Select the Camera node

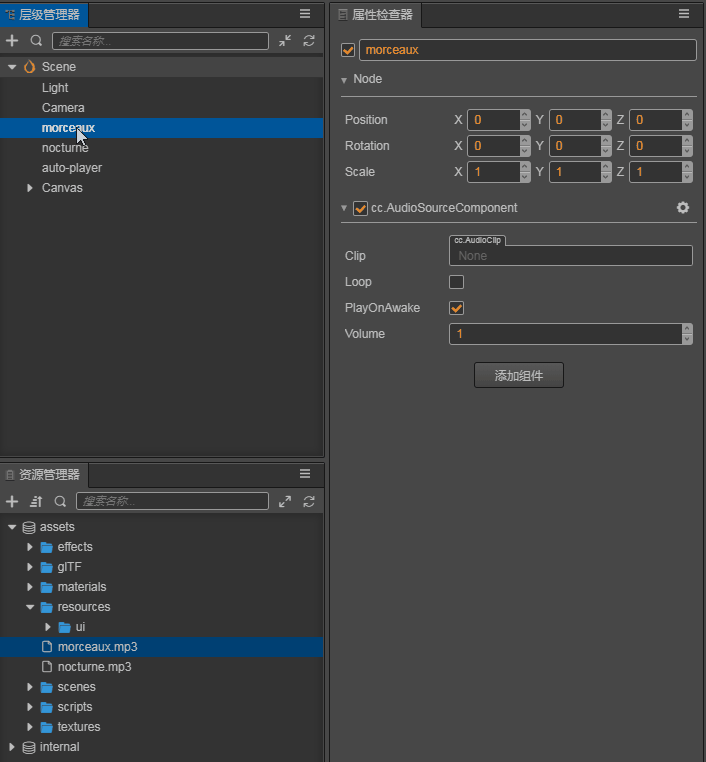(x=63, y=108)
